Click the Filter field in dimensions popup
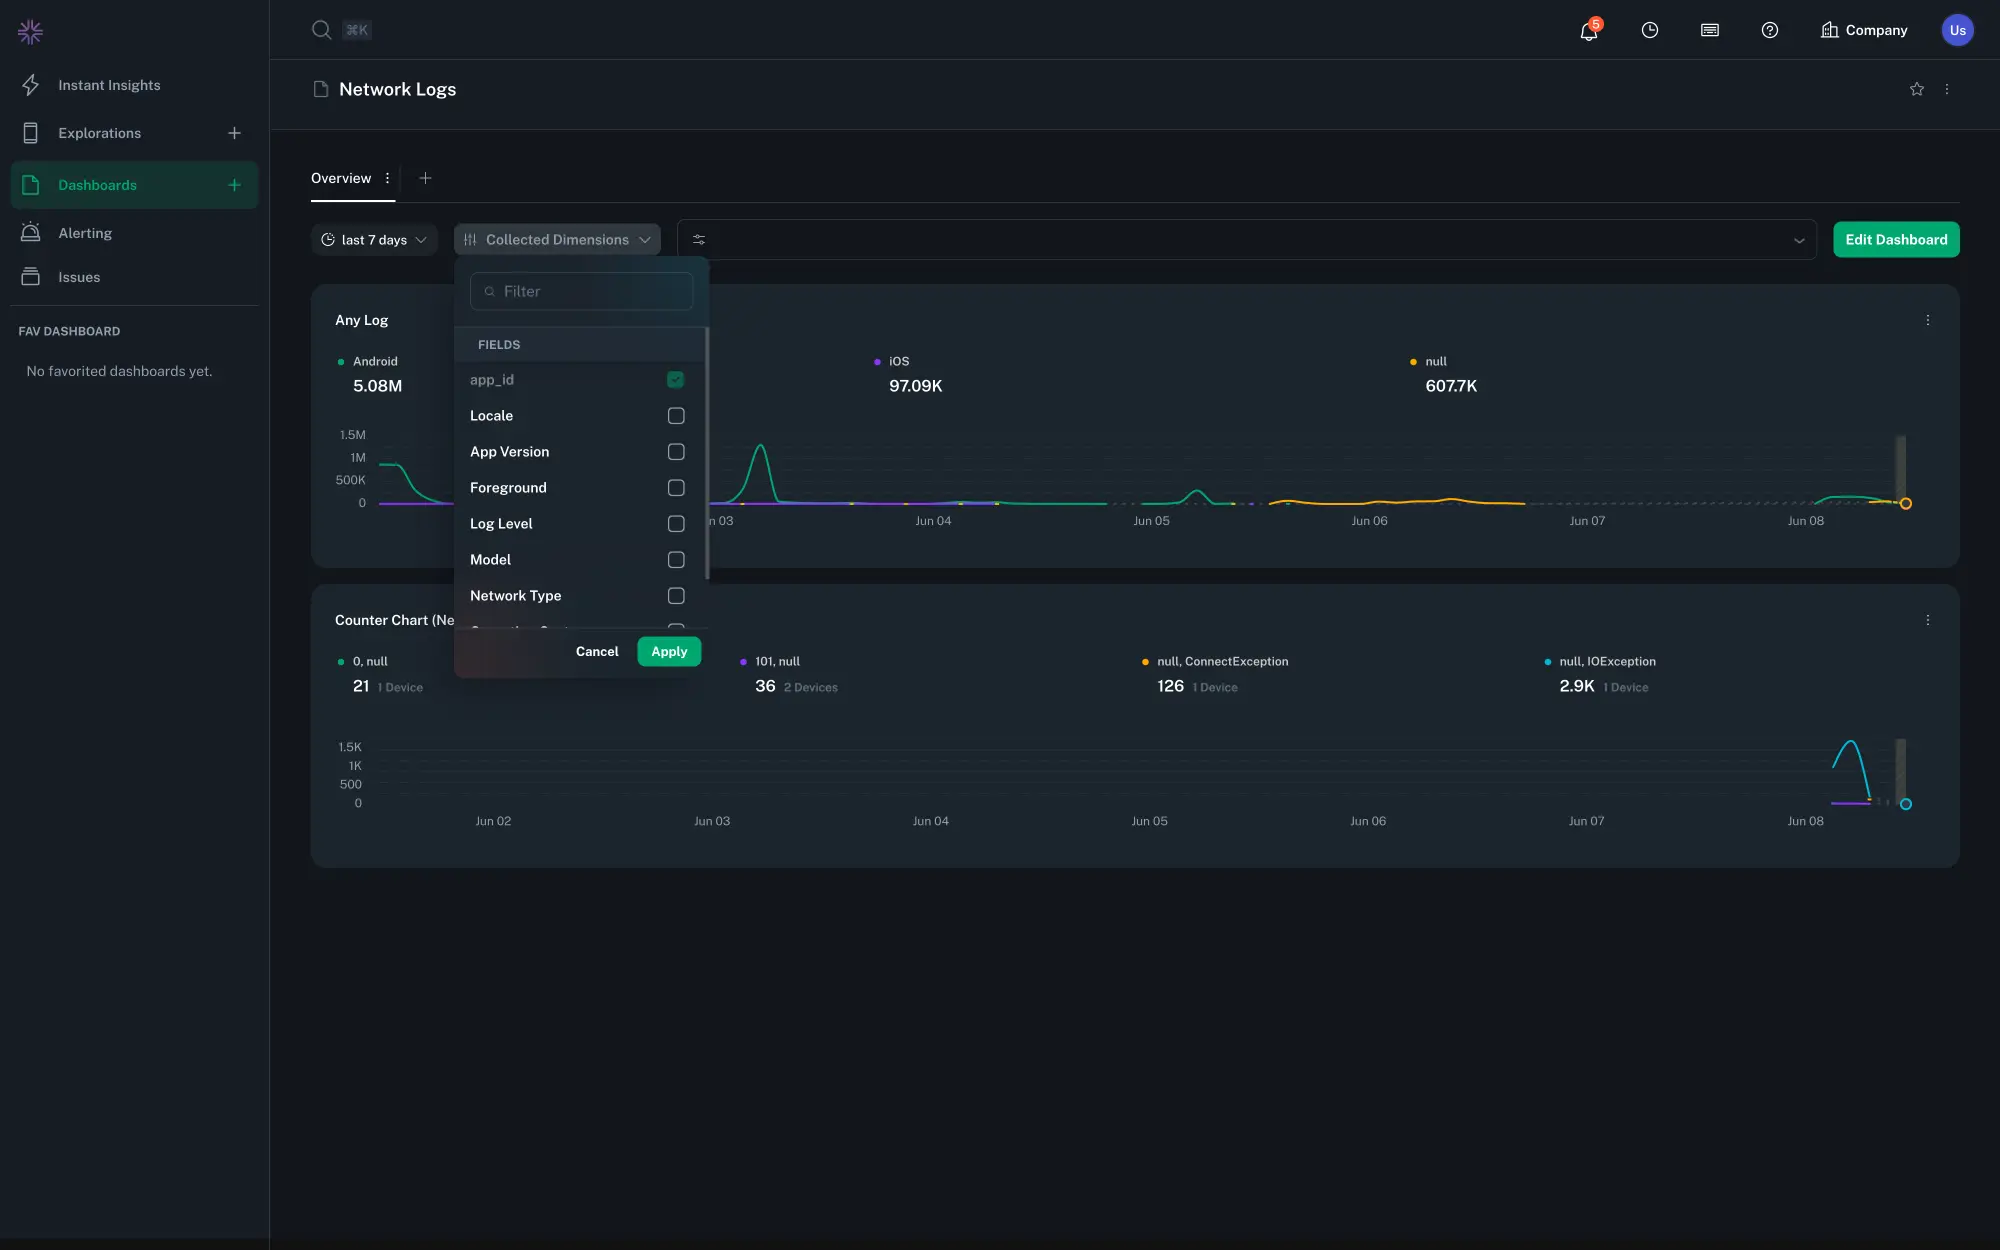The width and height of the screenshot is (2000, 1250). [x=581, y=291]
